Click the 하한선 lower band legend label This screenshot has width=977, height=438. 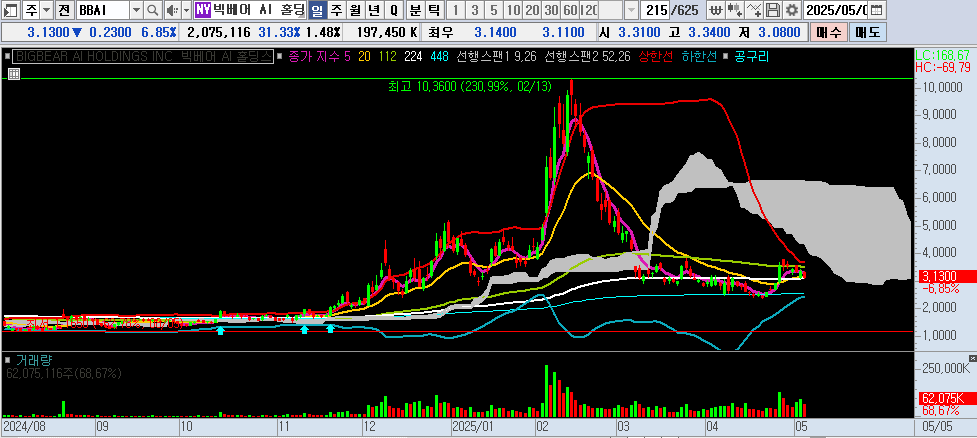700,57
